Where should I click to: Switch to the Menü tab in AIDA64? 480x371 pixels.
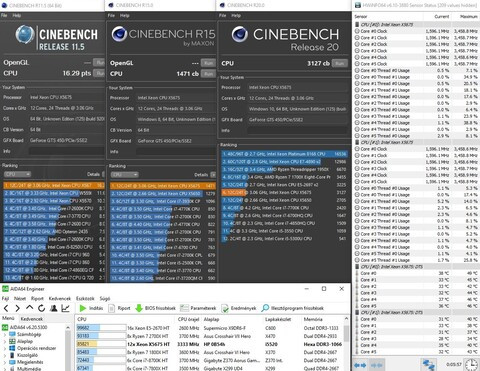pyautogui.click(x=8, y=318)
